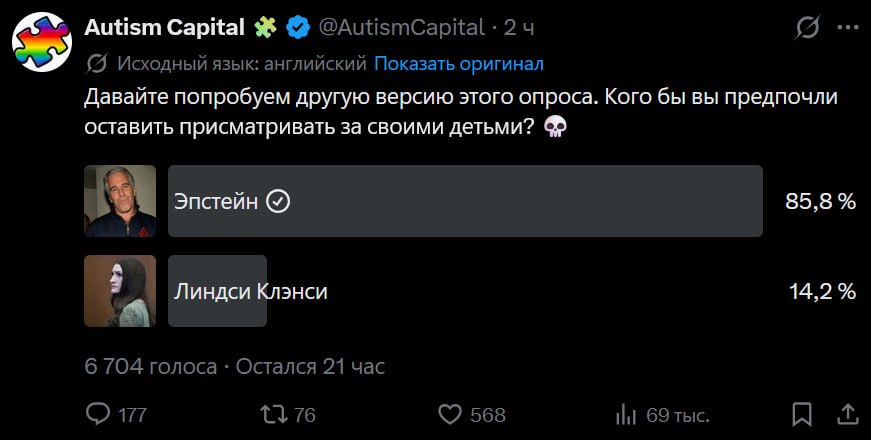Like the post with heart icon
Image resolution: width=871 pixels, height=440 pixels.
click(x=450, y=414)
